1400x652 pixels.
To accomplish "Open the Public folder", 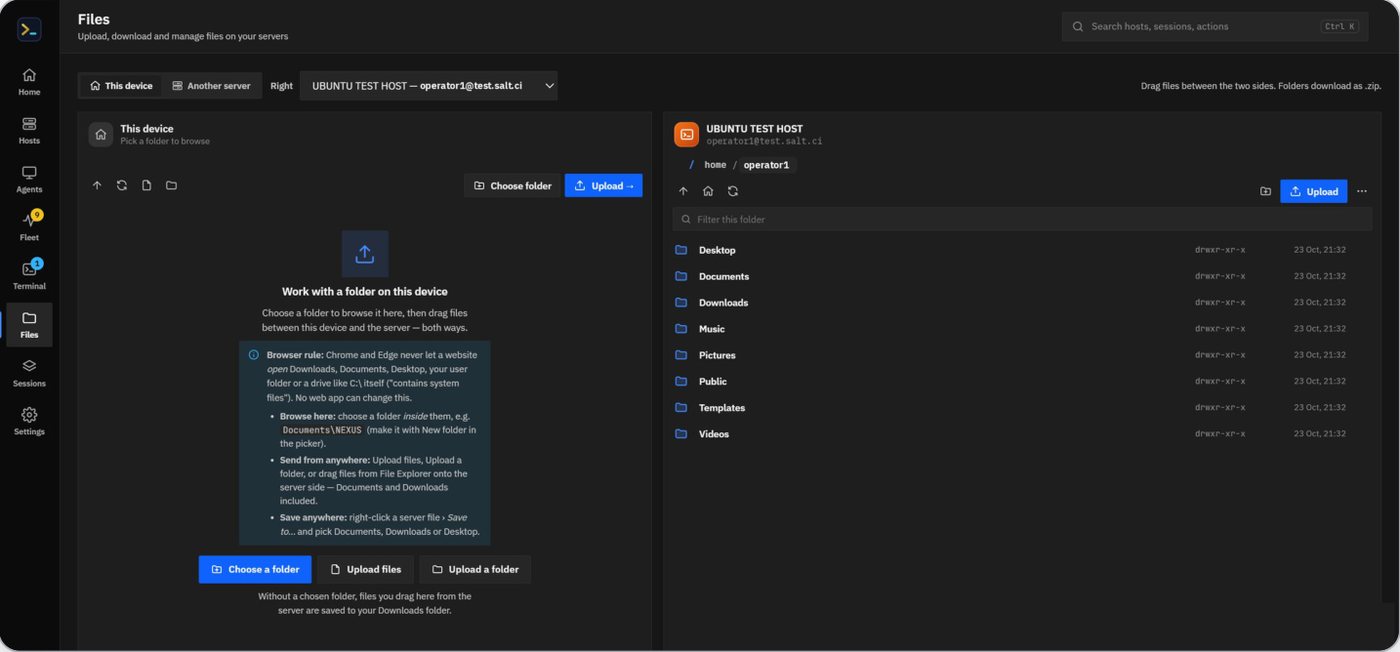I will (1022, 381).
